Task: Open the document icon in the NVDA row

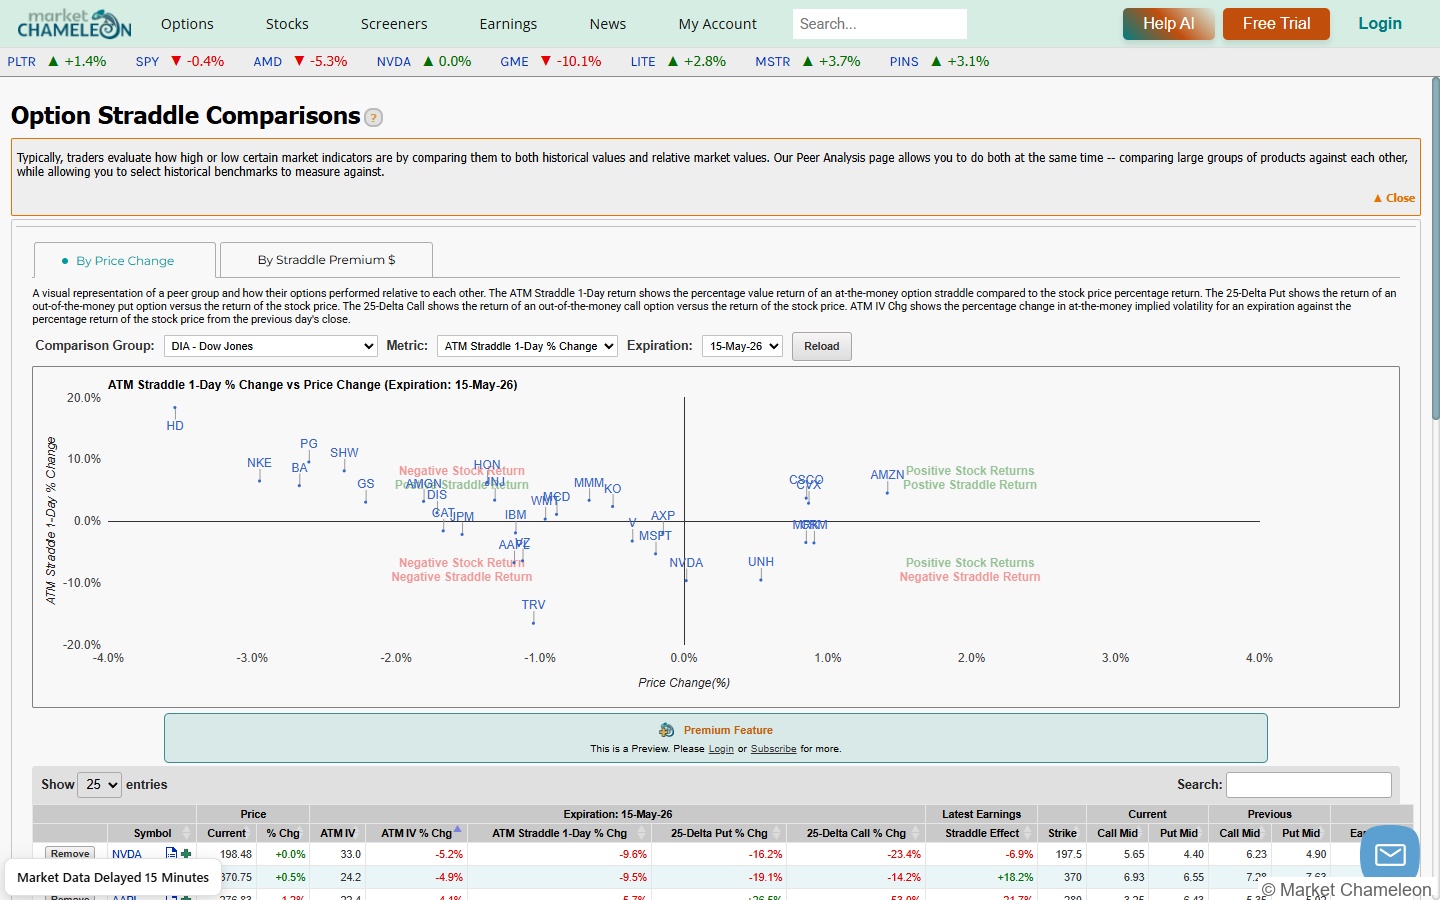Action: pos(171,854)
